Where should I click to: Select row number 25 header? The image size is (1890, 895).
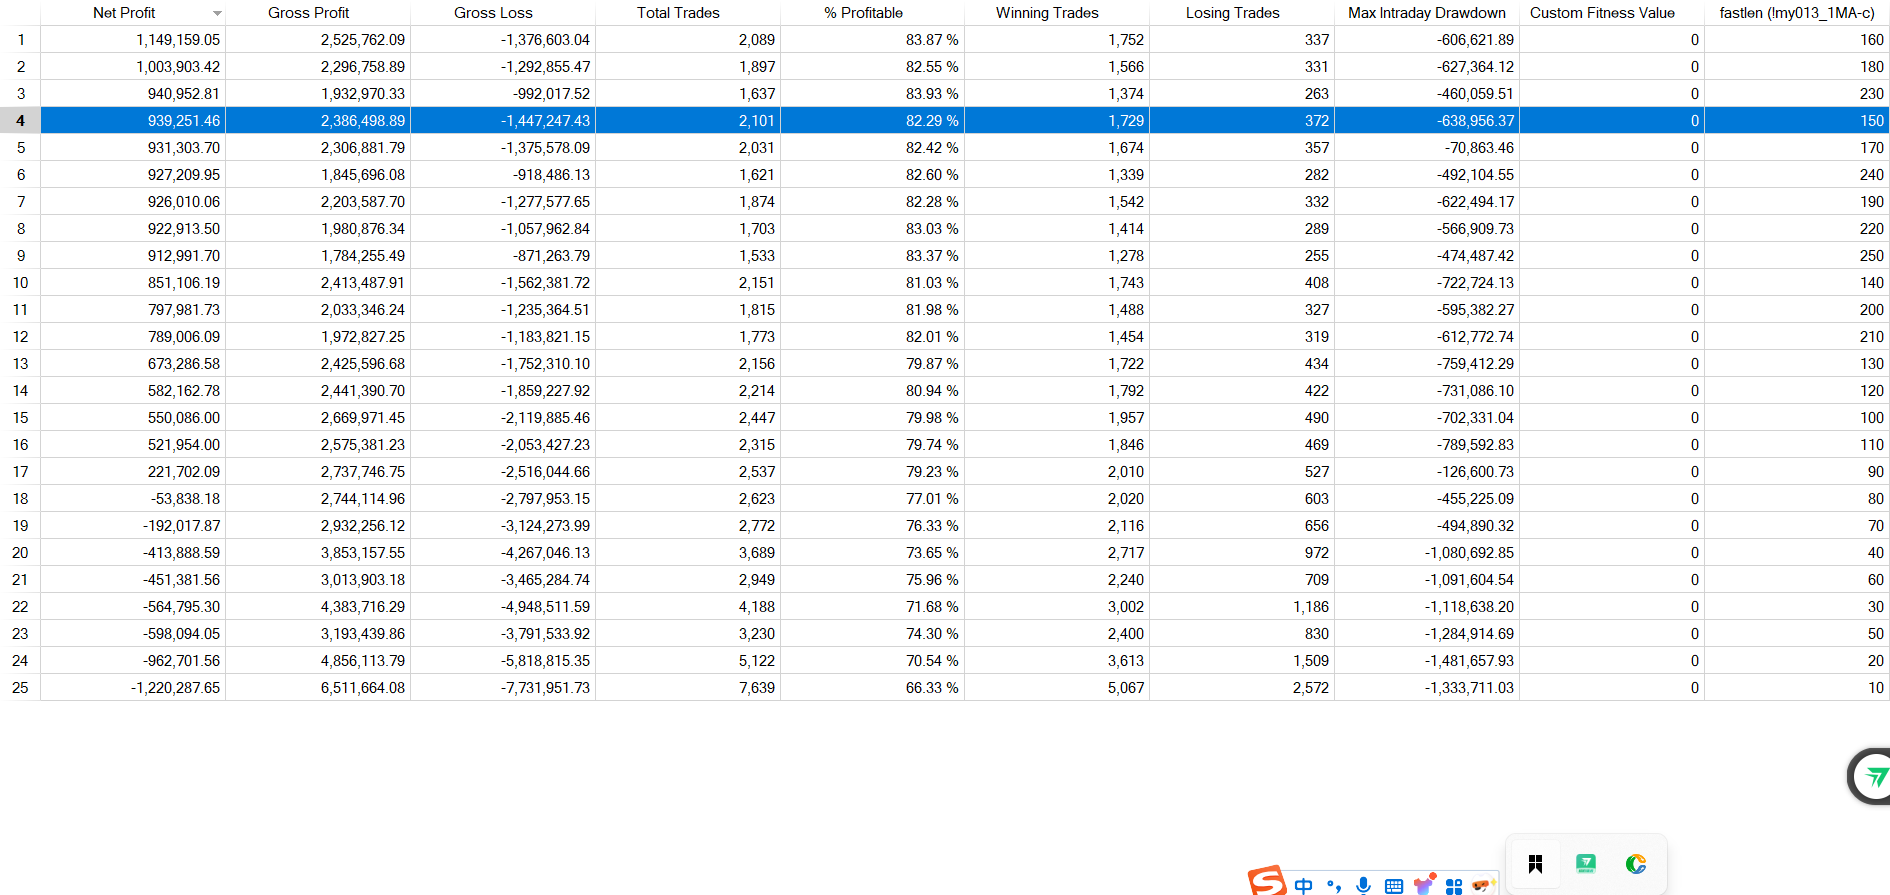coord(20,688)
